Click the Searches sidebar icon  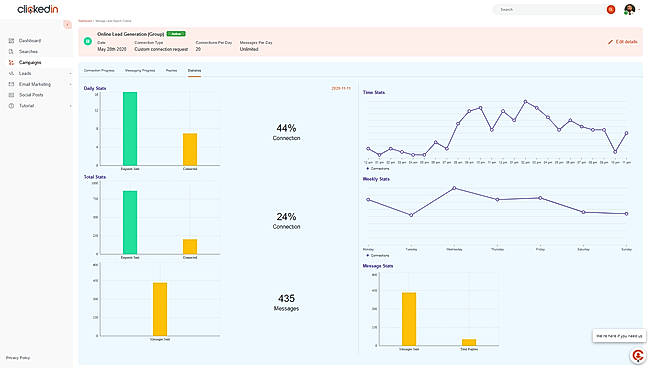11,51
